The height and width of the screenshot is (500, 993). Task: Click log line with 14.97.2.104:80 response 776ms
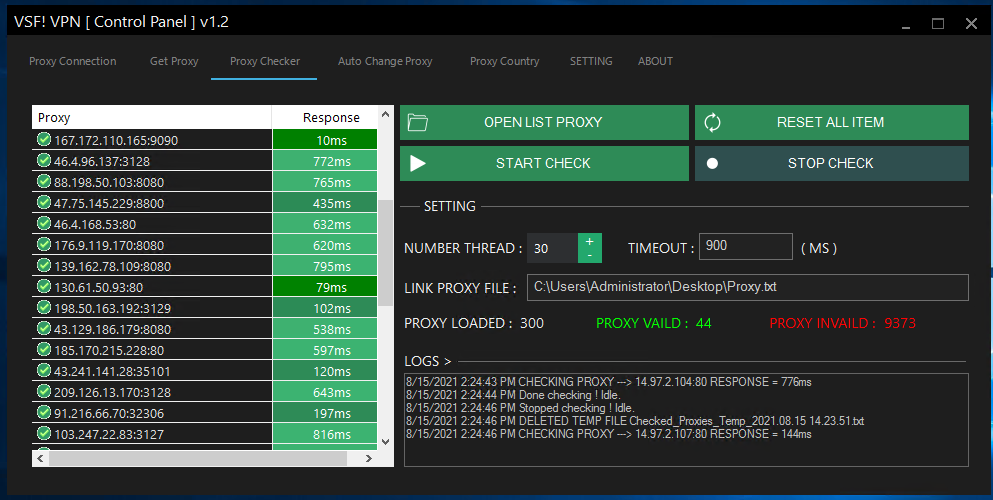[609, 382]
